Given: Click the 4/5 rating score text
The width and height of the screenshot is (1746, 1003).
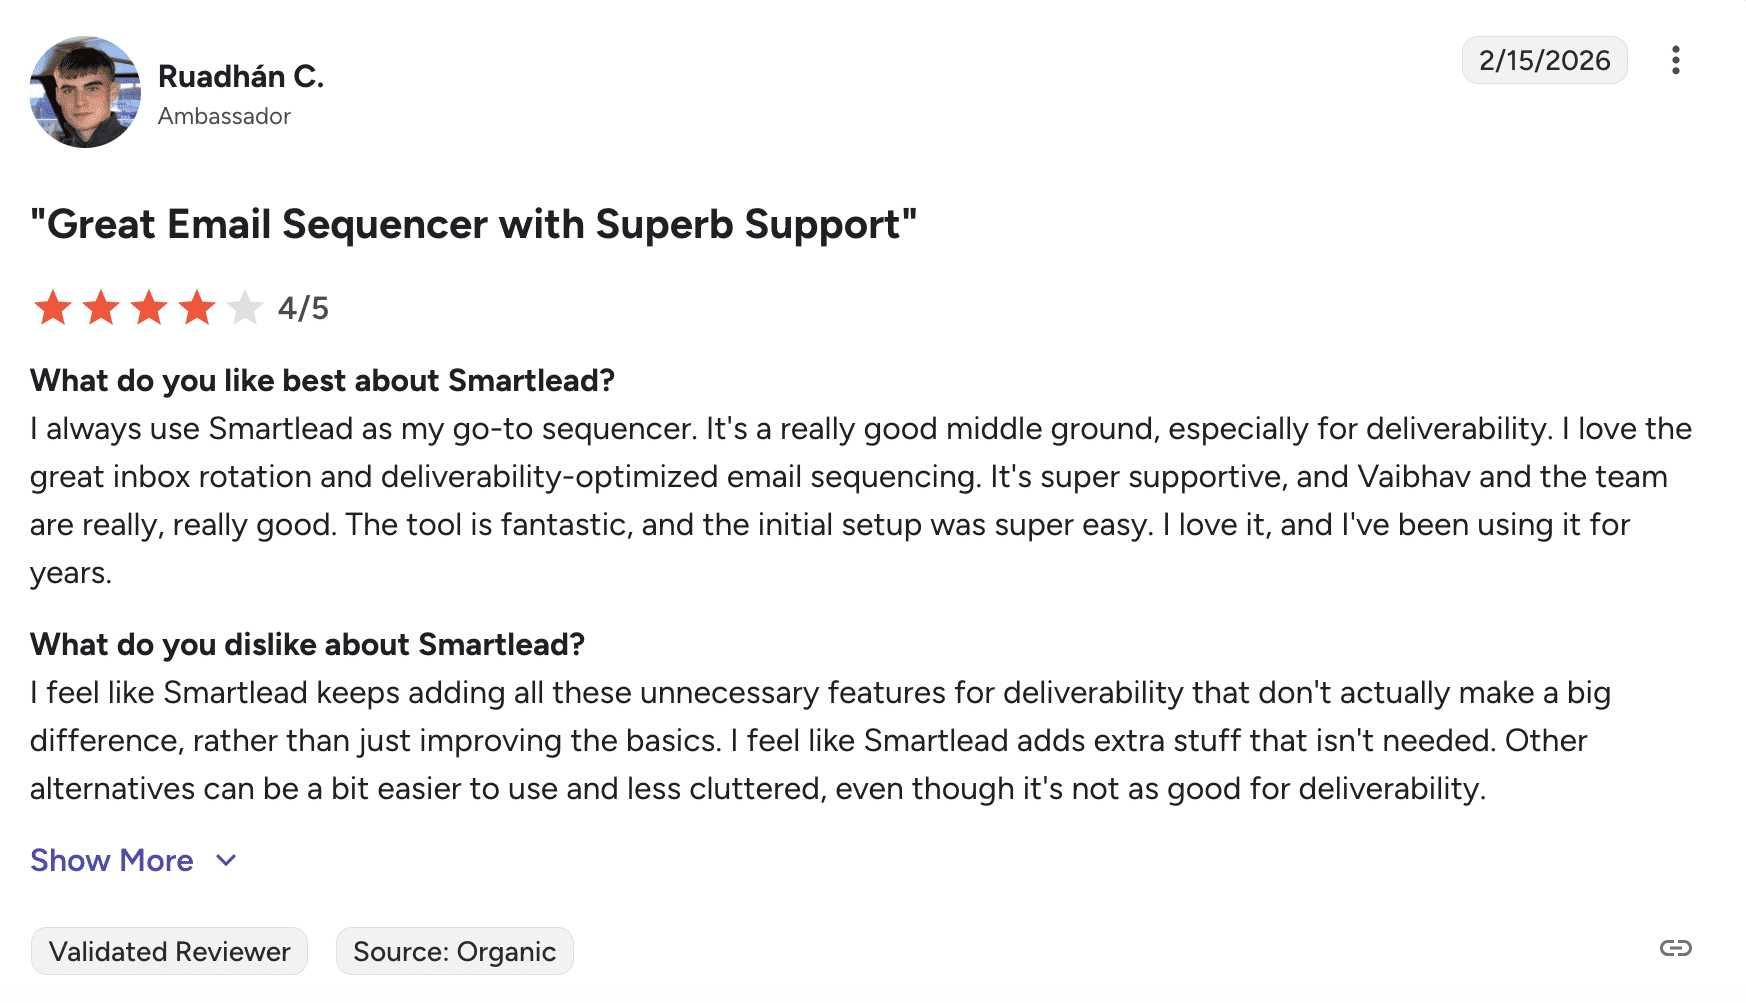Looking at the screenshot, I should 303,308.
